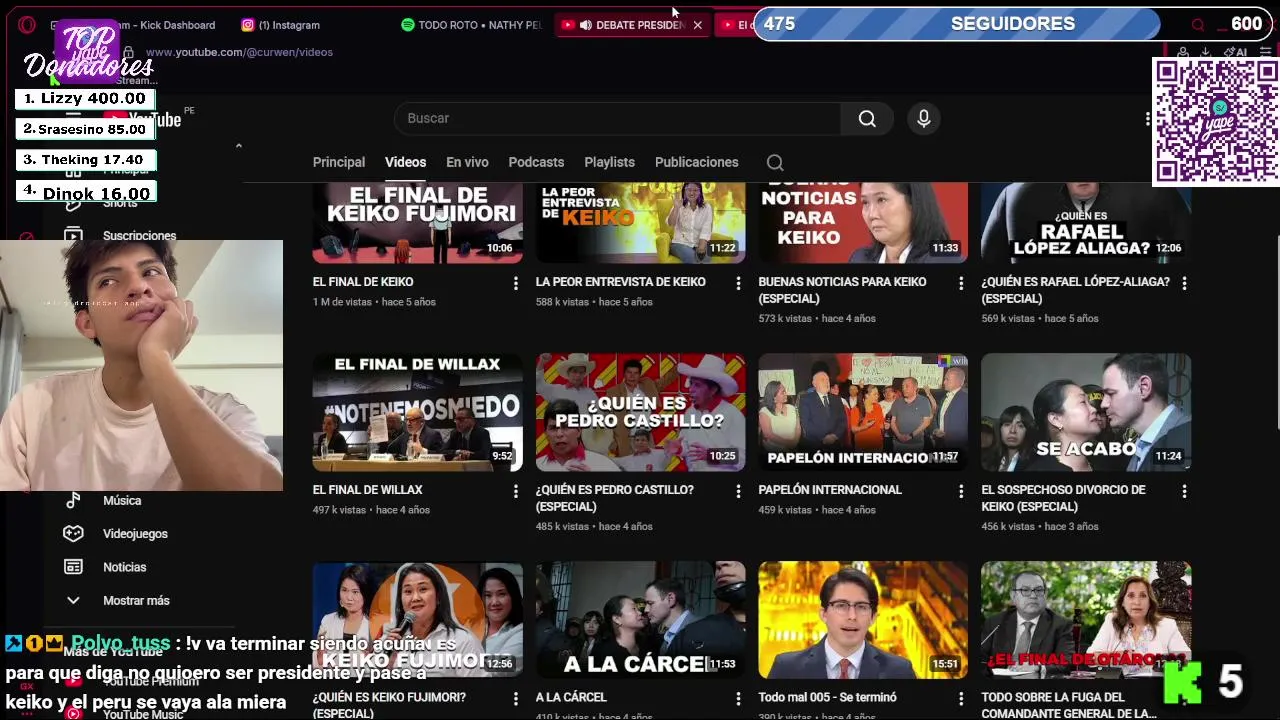The height and width of the screenshot is (720, 1280).
Task: Expand sidebar with Mostrar más chevron
Action: click(73, 601)
